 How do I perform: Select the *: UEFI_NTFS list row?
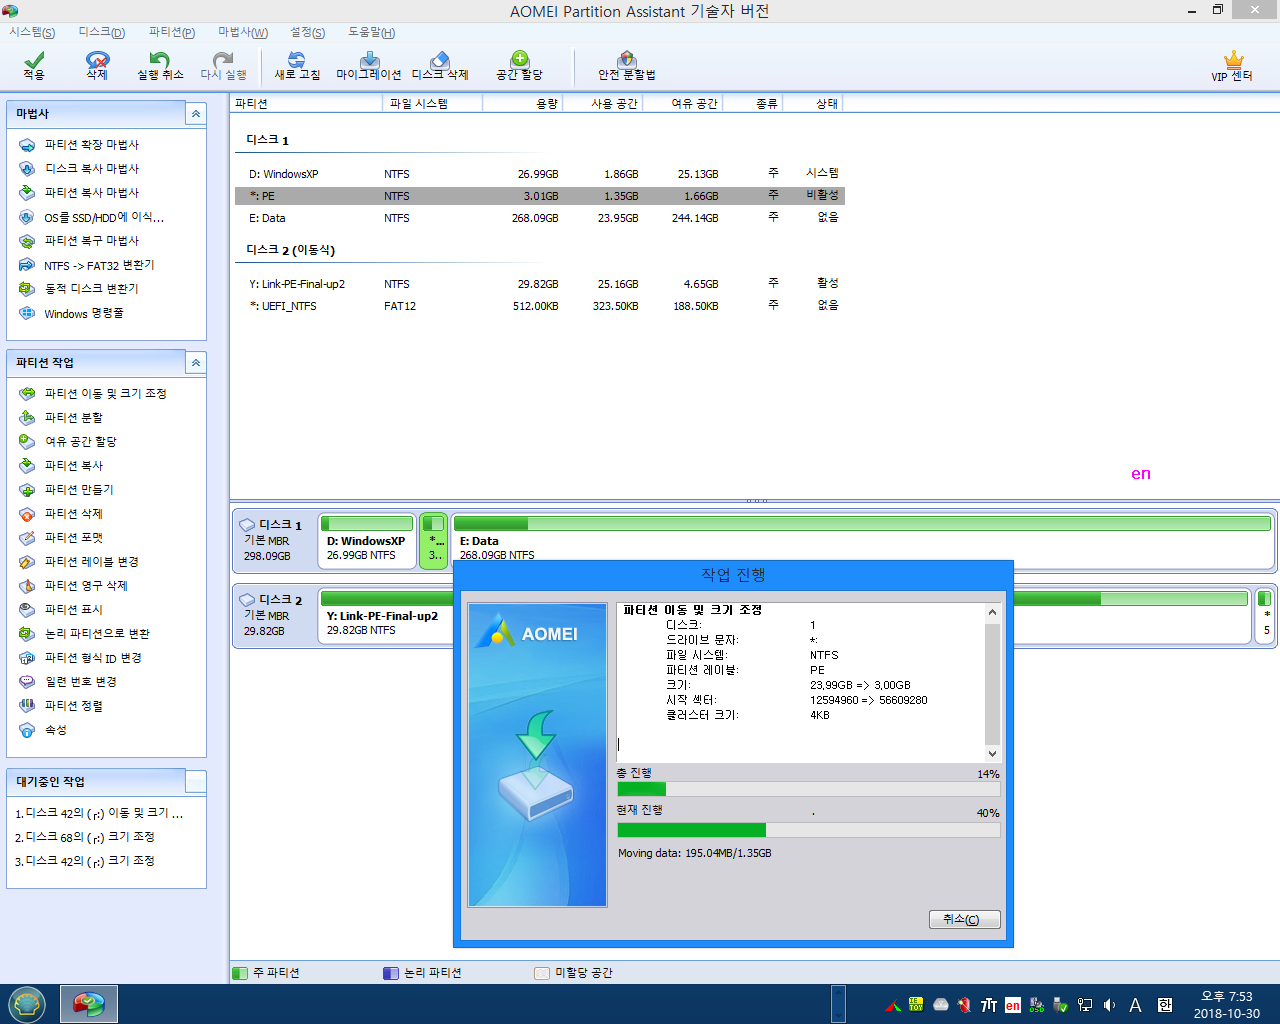tap(540, 306)
